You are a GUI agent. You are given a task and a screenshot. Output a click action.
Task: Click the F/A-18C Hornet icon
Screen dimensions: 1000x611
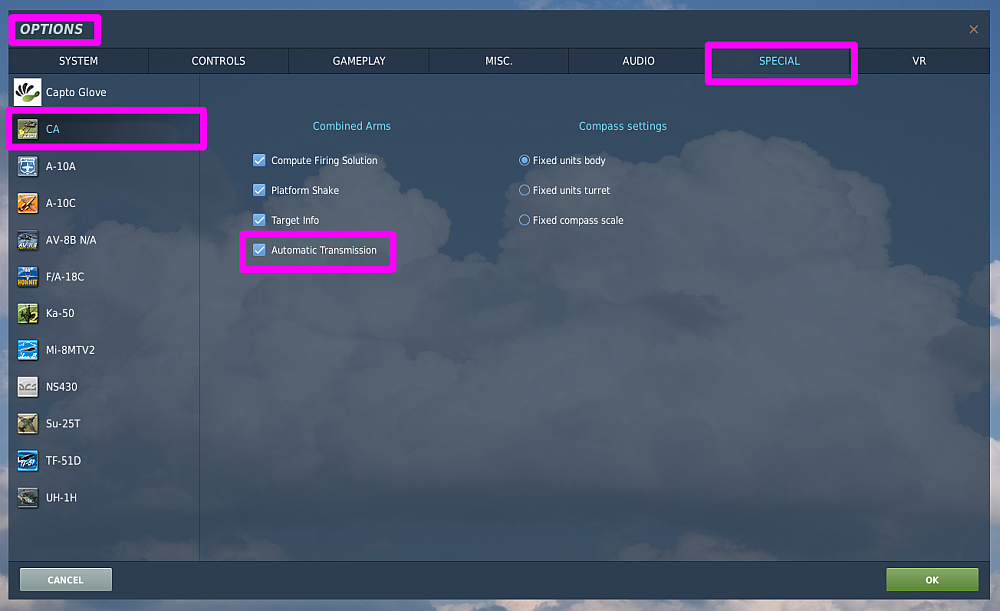tap(27, 277)
